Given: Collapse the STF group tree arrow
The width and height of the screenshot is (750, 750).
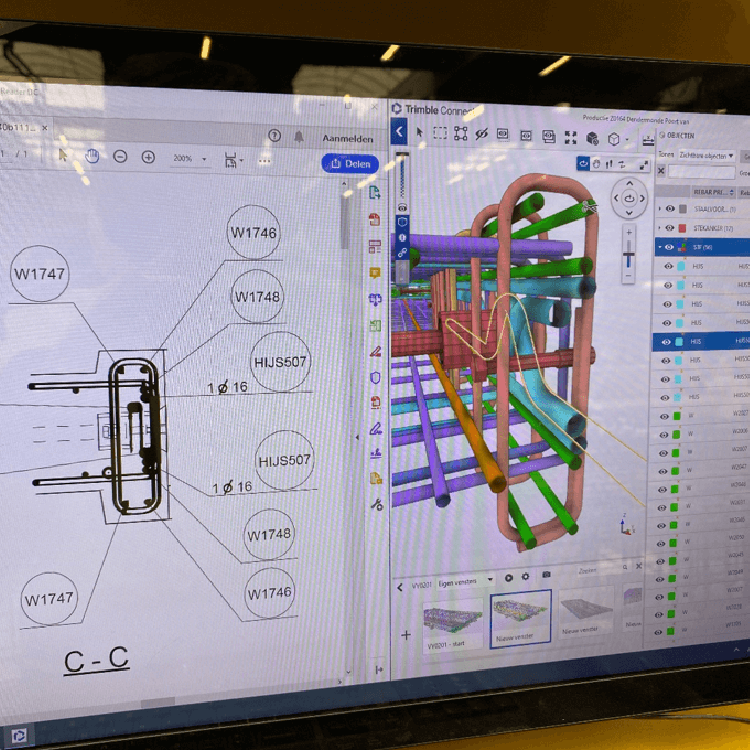Looking at the screenshot, I should click(660, 247).
